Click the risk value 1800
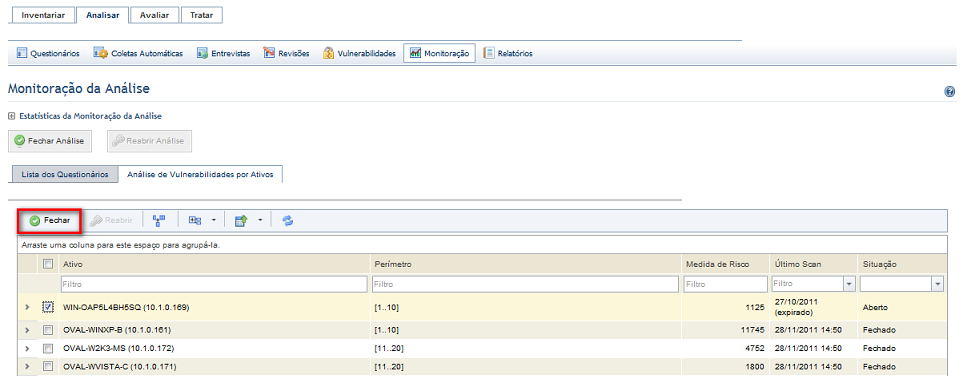Image resolution: width=962 pixels, height=376 pixels. (756, 367)
